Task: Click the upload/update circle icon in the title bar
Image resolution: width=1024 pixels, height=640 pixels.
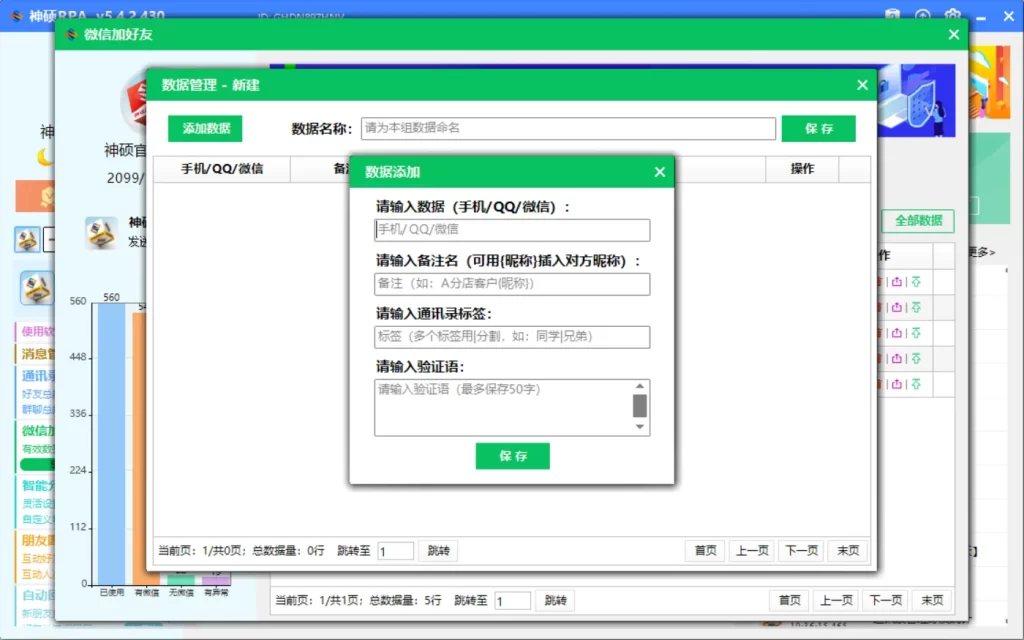Action: (922, 16)
